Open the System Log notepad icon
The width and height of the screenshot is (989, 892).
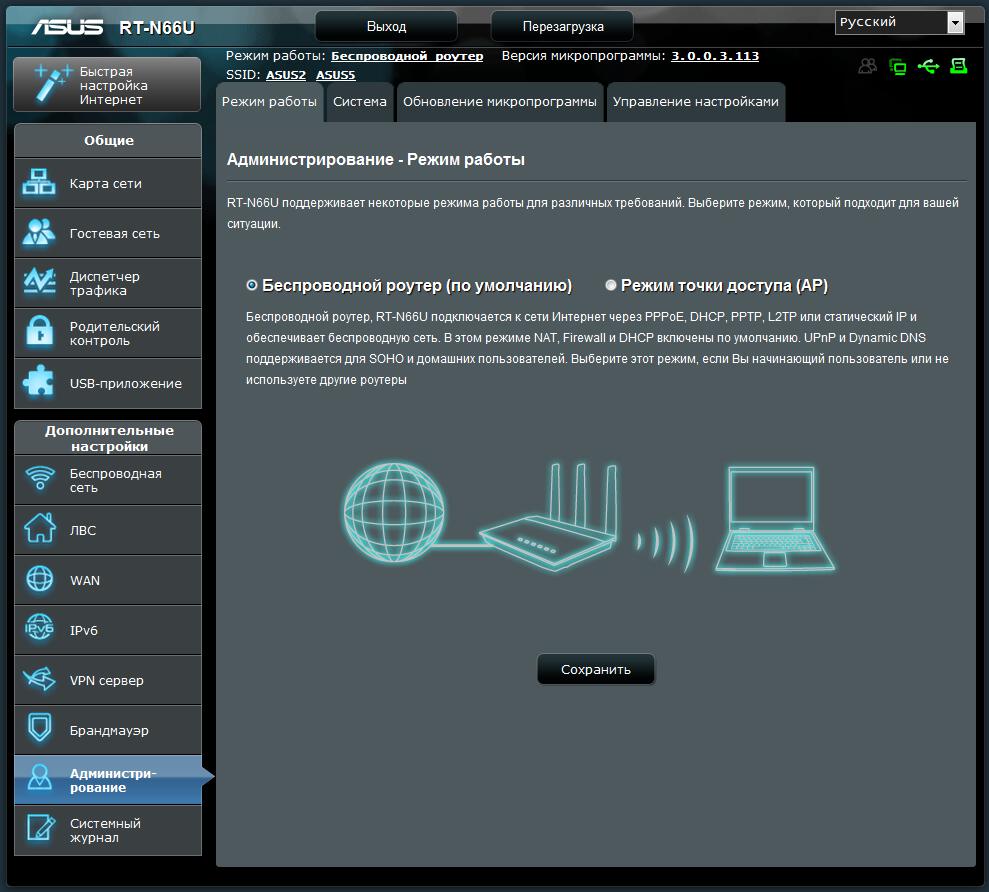pos(40,829)
